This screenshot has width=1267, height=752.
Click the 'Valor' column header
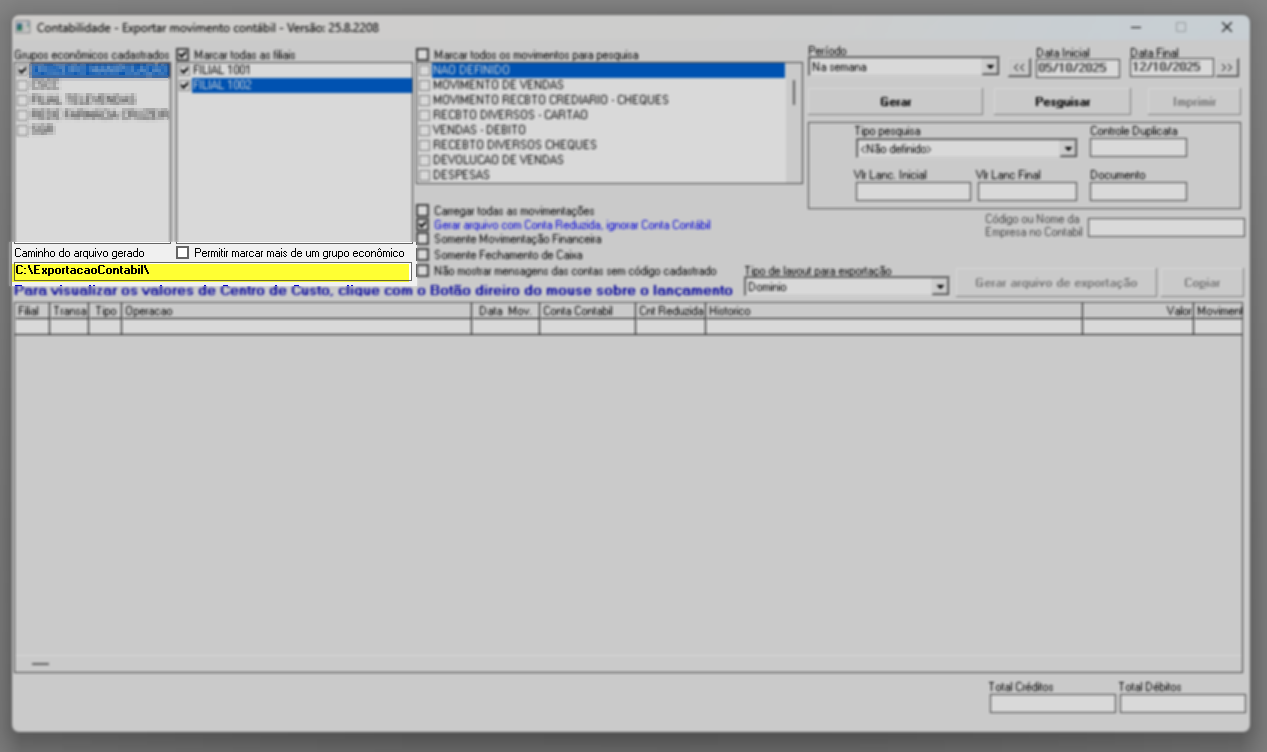pyautogui.click(x=1138, y=311)
